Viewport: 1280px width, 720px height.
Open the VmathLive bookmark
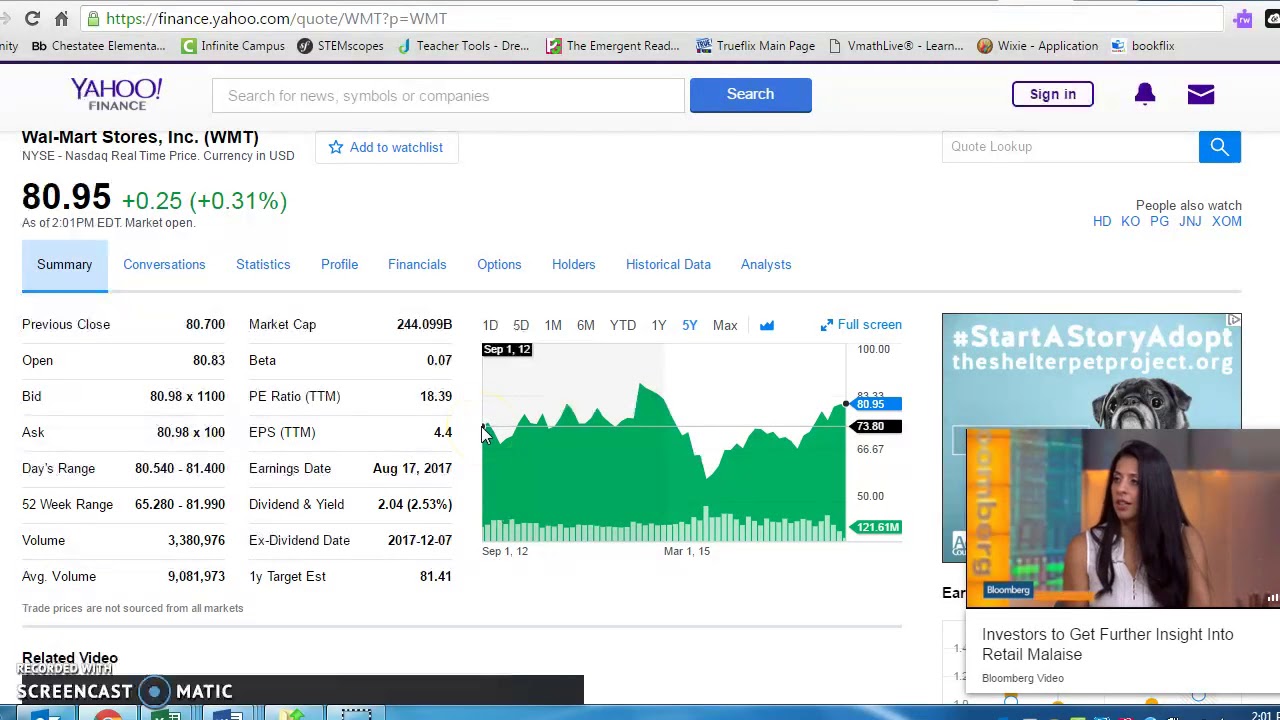[x=896, y=46]
